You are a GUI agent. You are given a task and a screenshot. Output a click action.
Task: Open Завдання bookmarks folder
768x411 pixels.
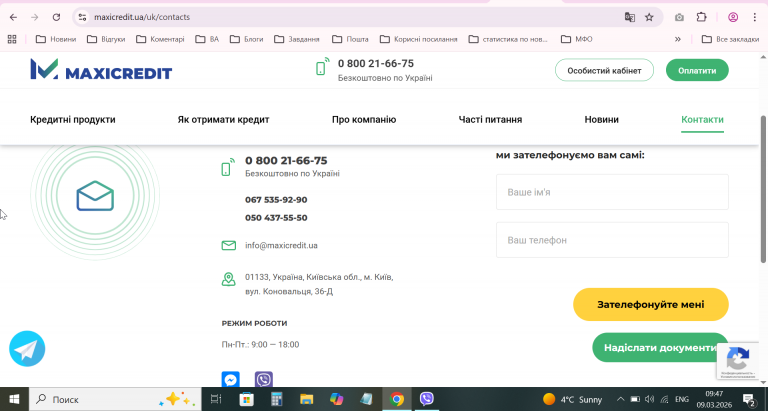pos(297,39)
